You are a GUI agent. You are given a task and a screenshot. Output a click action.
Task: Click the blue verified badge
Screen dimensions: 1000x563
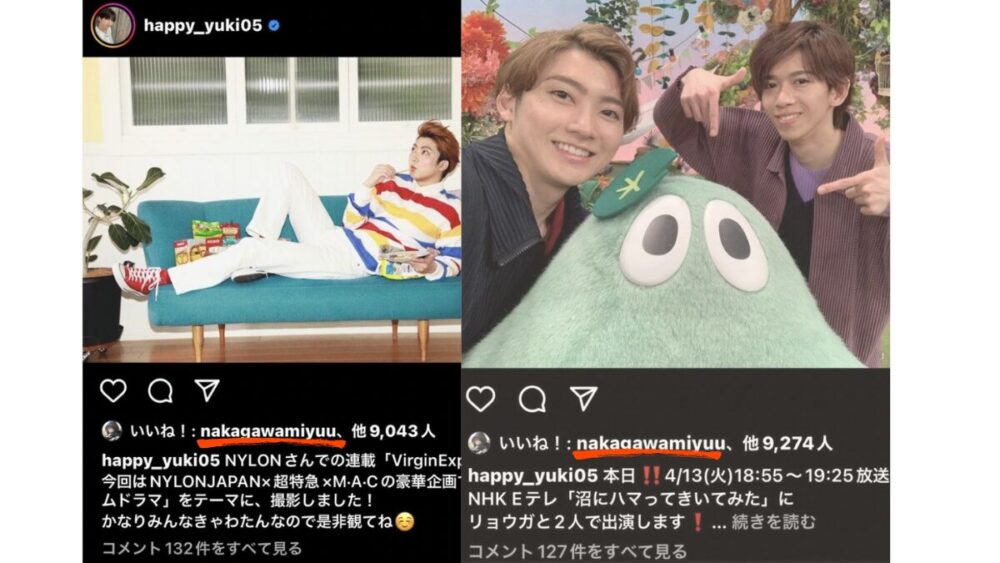tap(274, 26)
